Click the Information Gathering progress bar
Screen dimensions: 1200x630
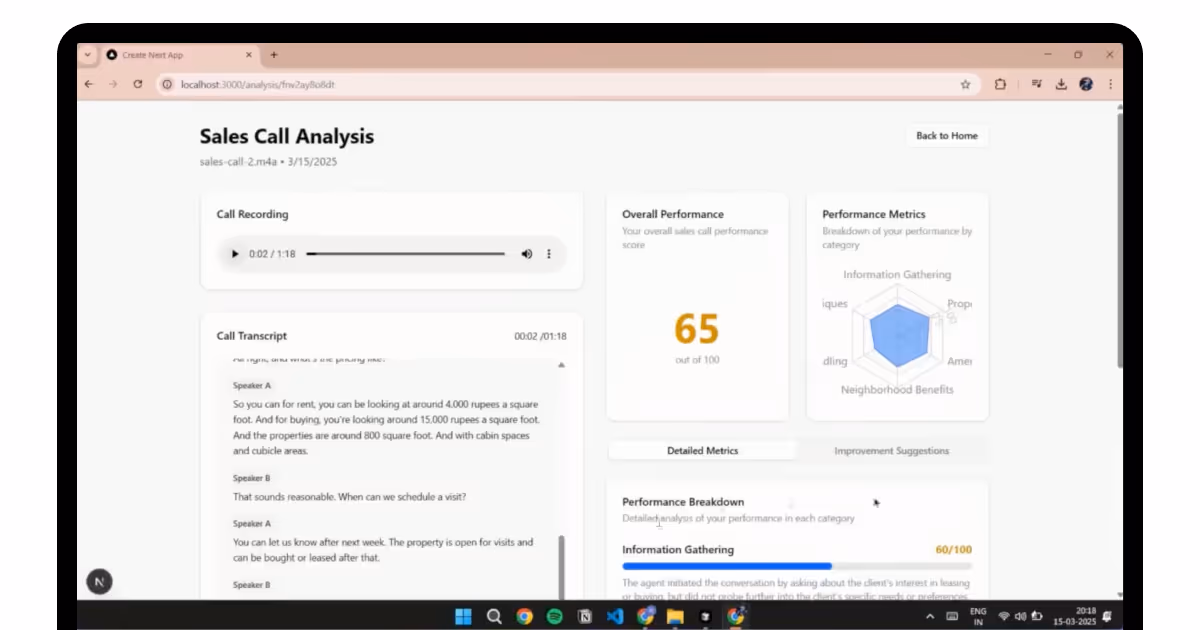pos(797,566)
